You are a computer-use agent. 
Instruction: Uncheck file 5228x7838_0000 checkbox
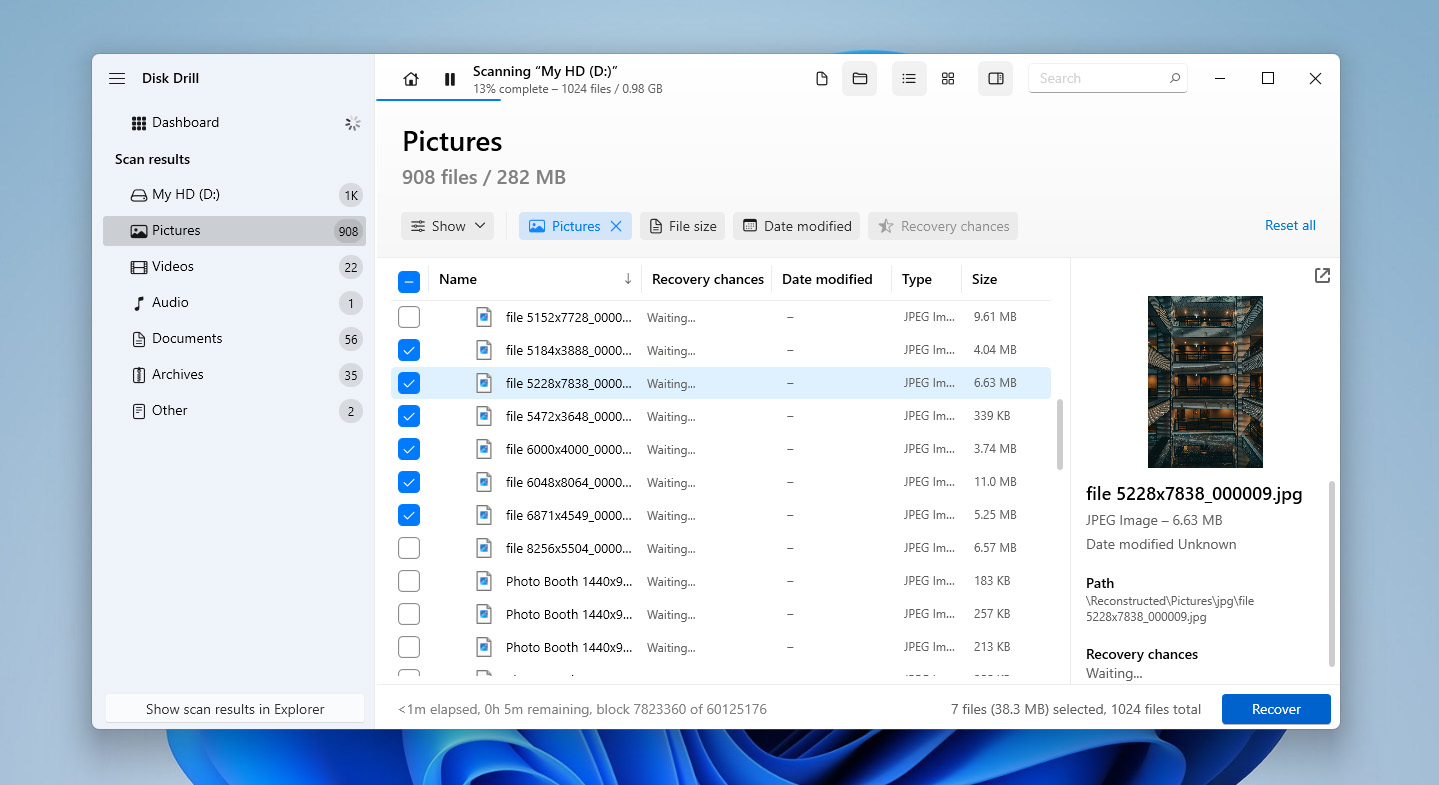[x=408, y=382]
